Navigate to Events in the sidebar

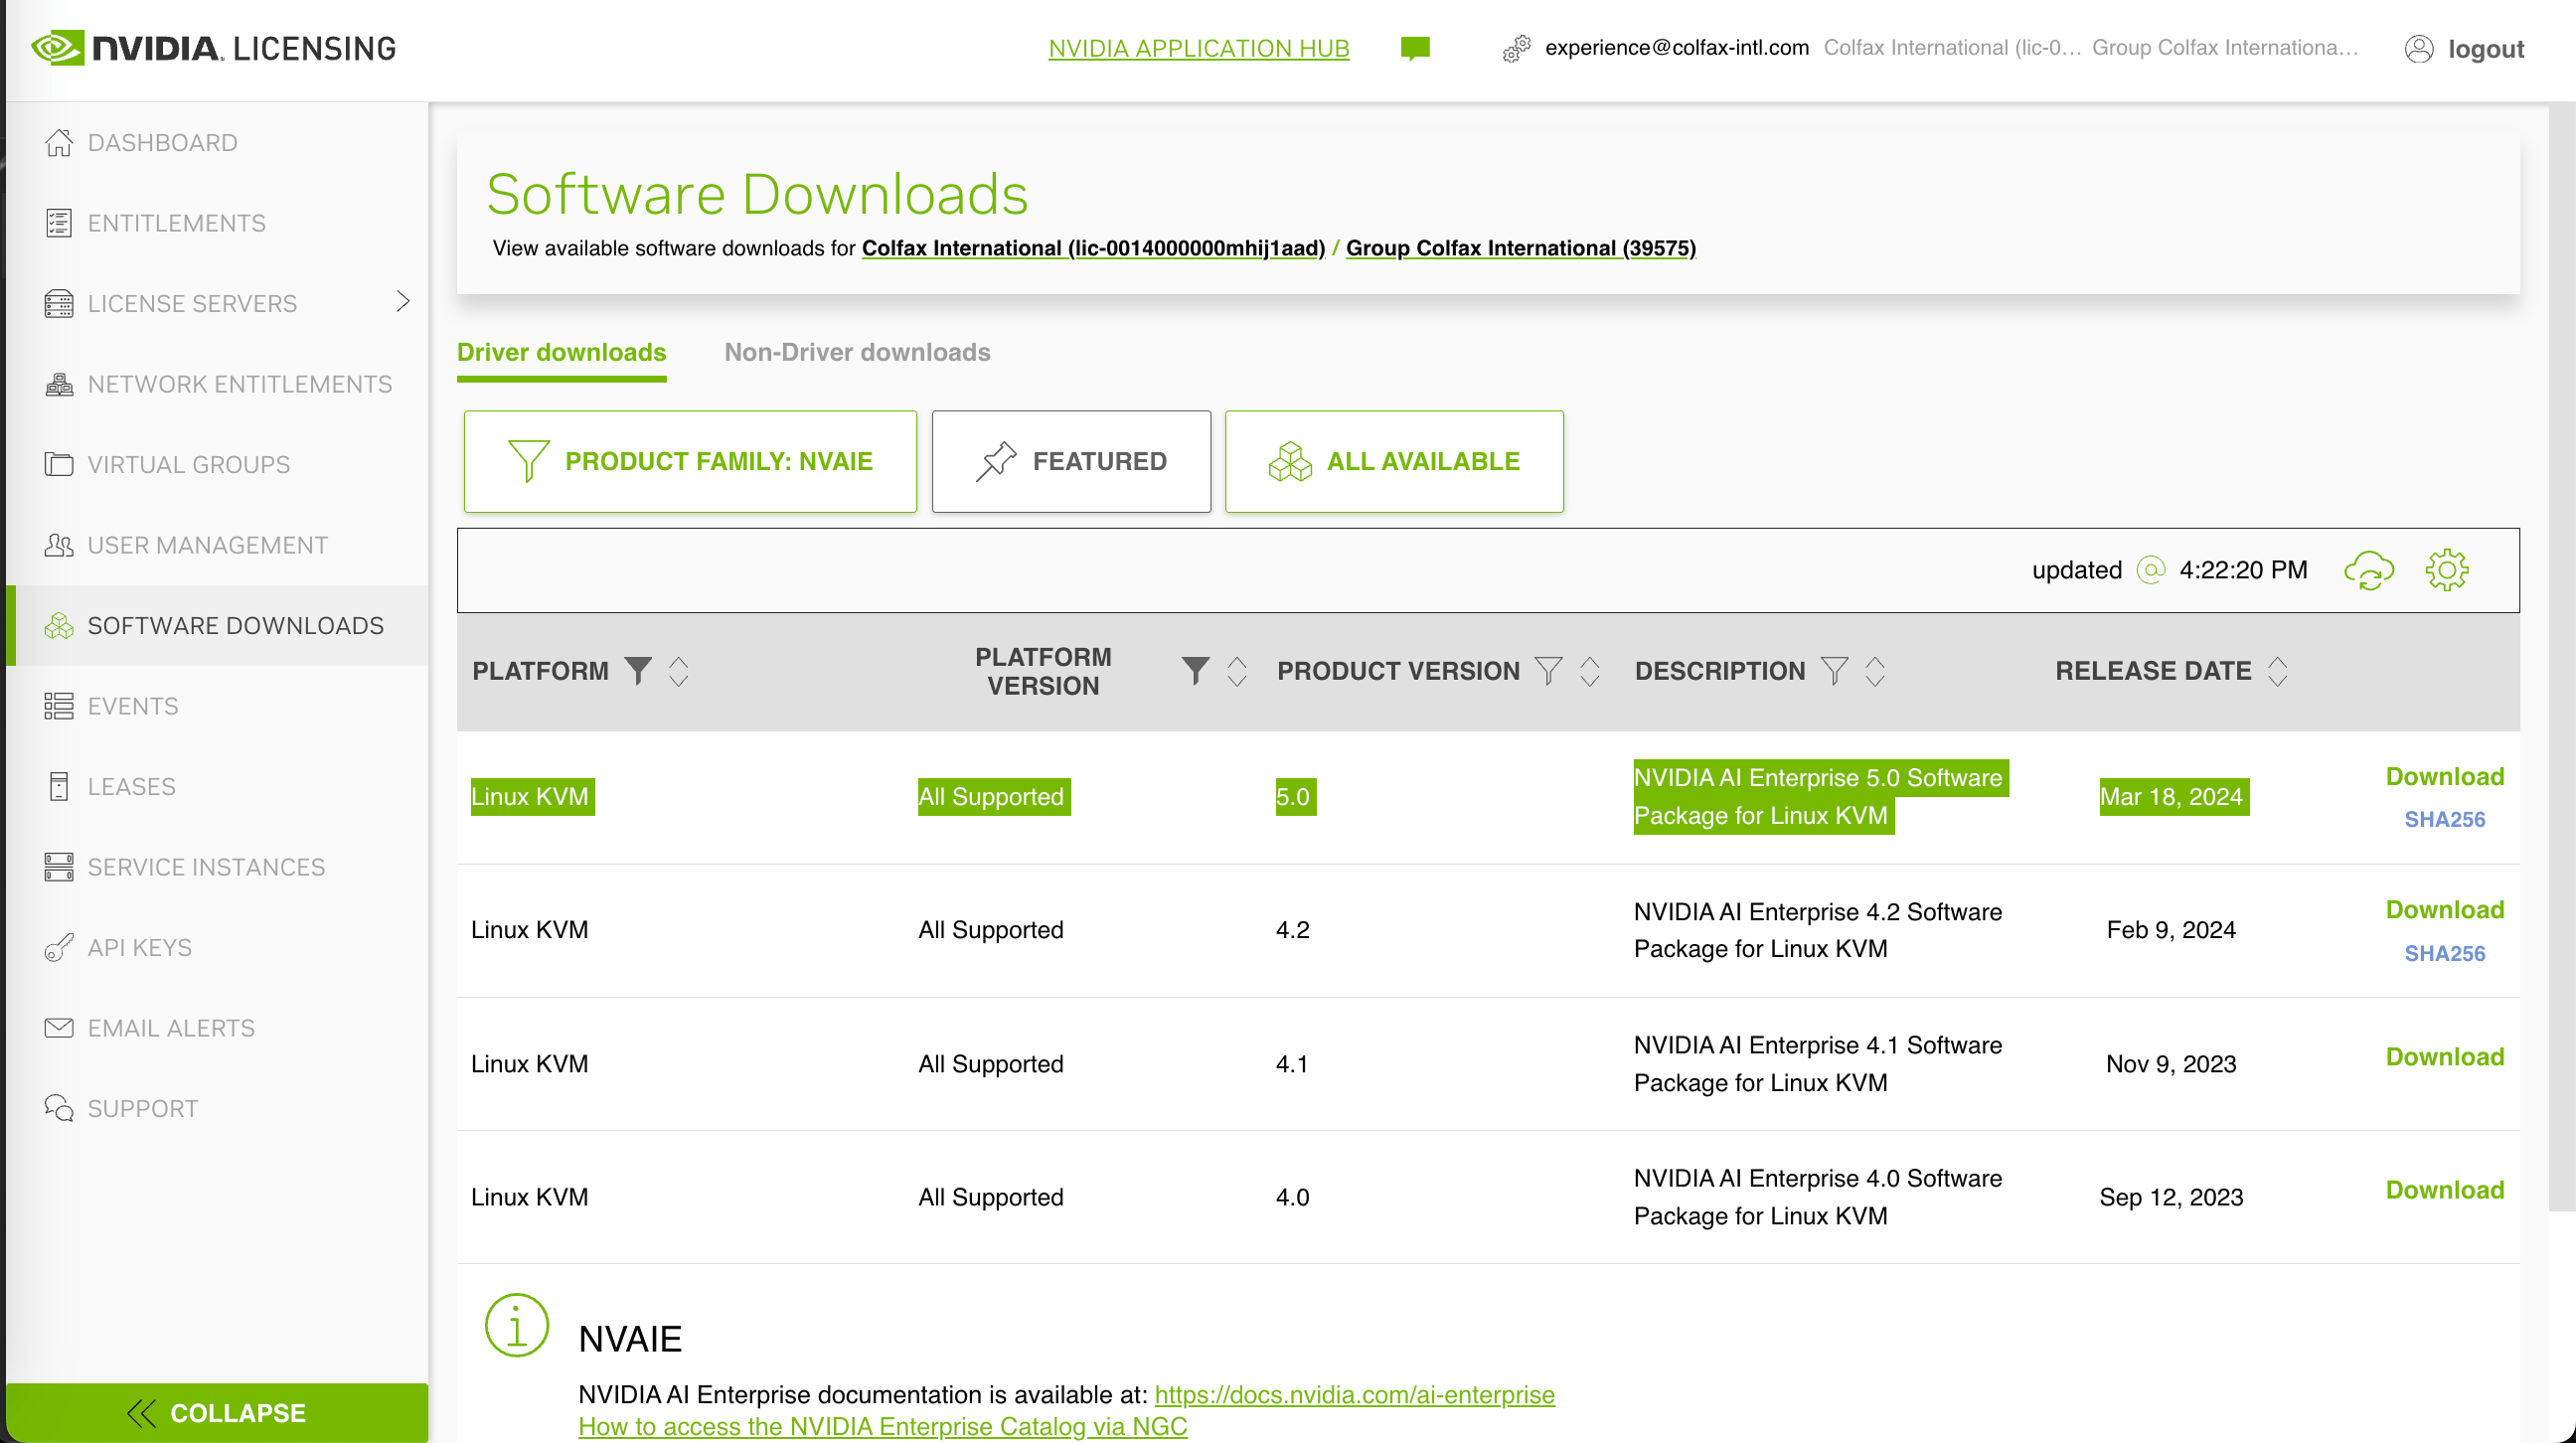133,706
